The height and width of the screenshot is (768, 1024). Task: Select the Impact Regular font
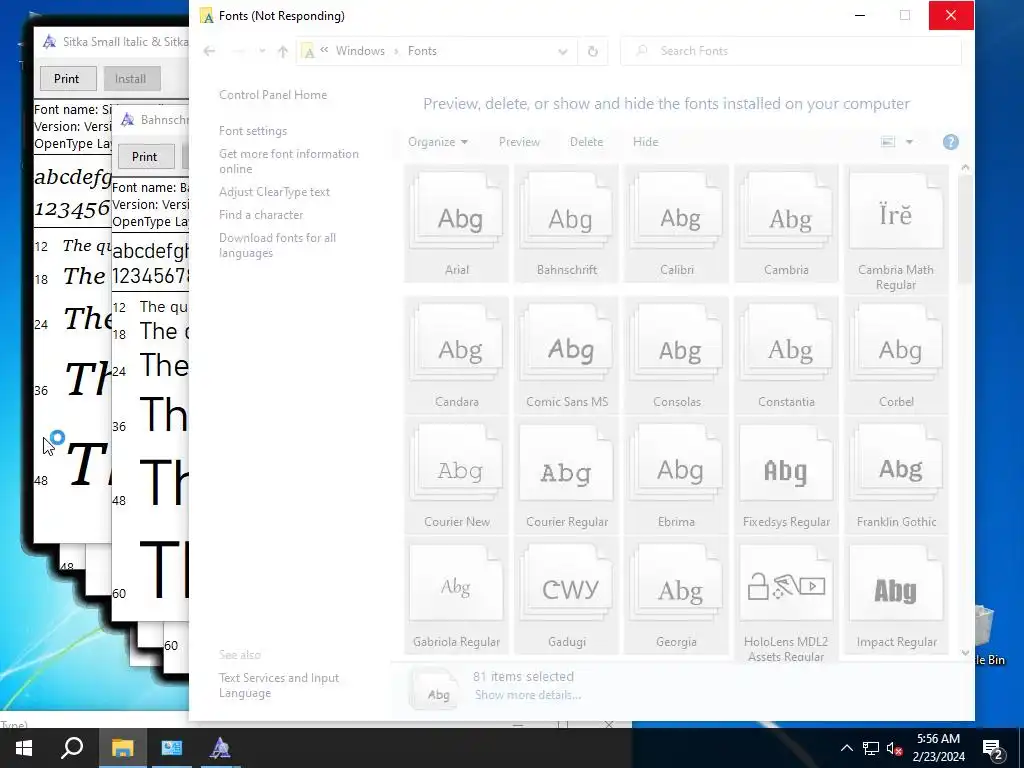click(x=896, y=596)
